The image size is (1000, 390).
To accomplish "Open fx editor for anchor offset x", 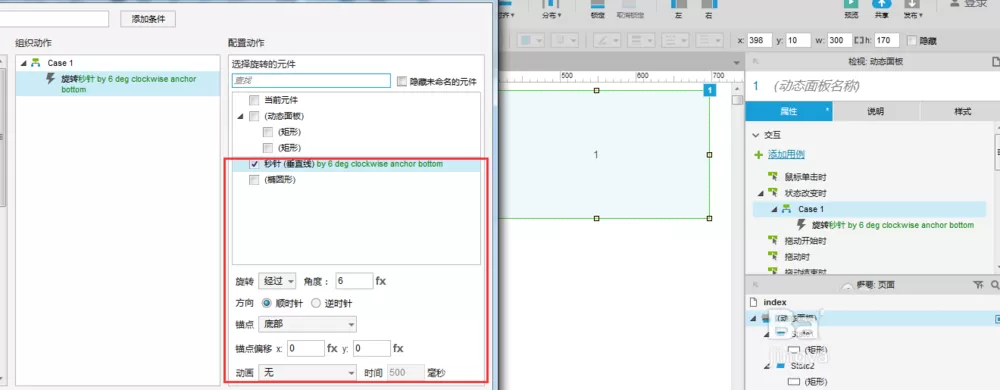I will pos(332,349).
